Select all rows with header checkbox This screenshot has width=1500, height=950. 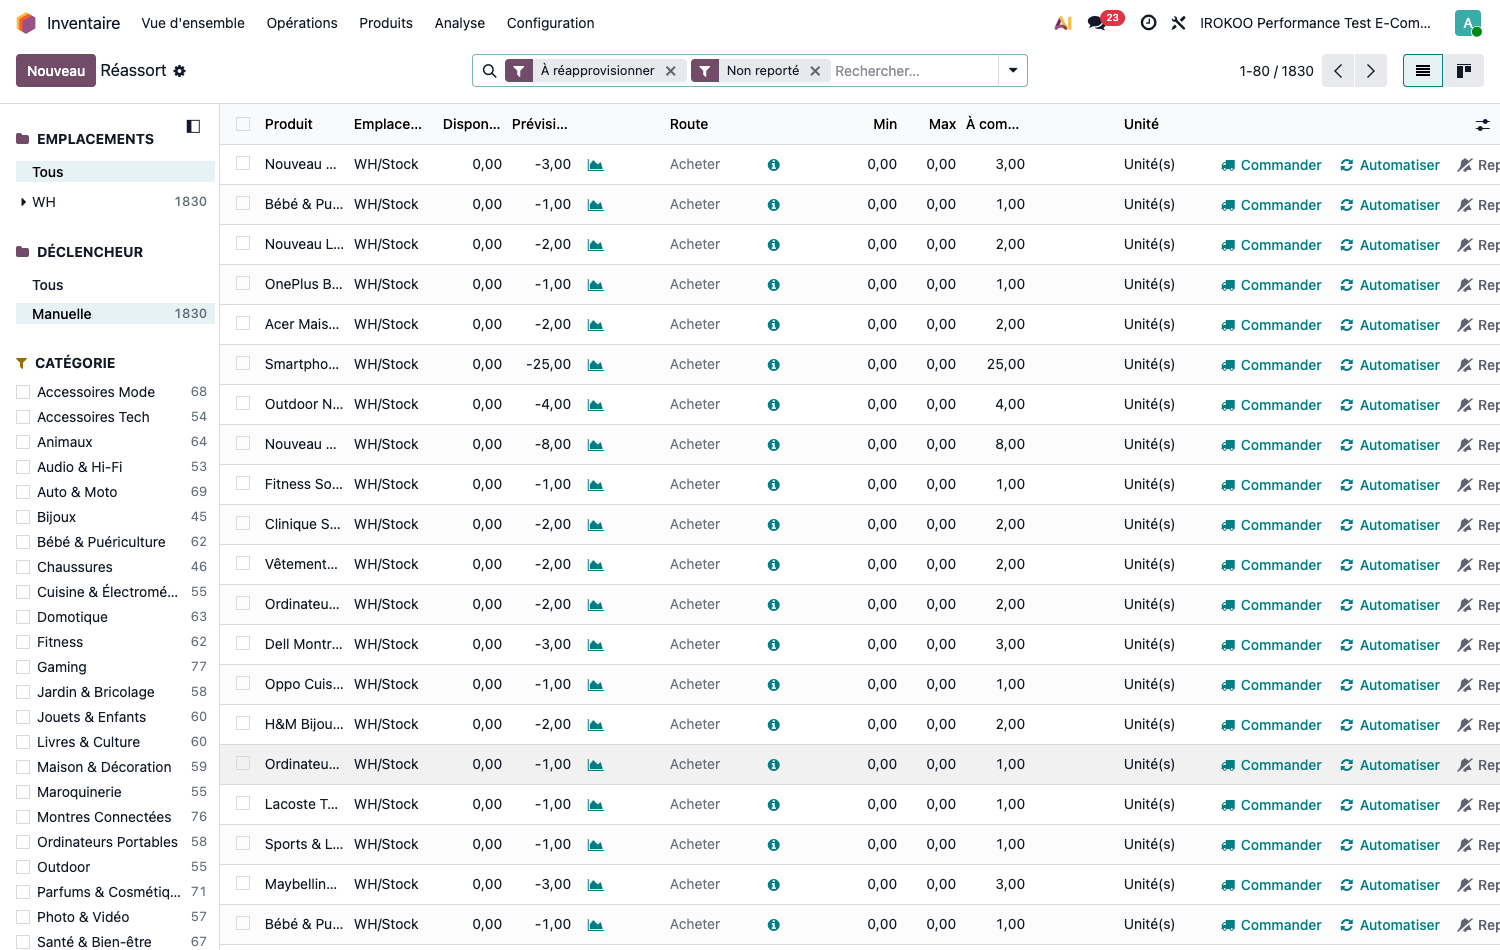(243, 124)
